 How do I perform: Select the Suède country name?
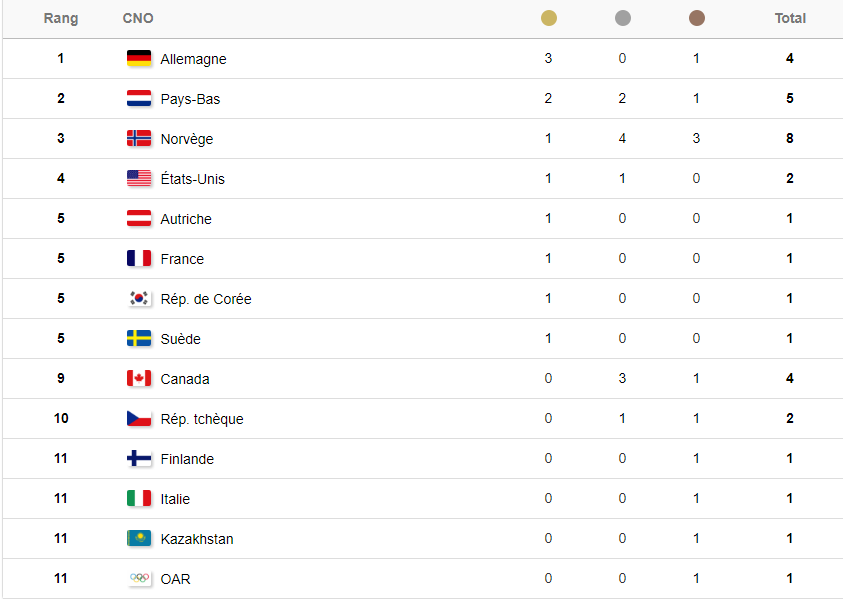point(181,339)
